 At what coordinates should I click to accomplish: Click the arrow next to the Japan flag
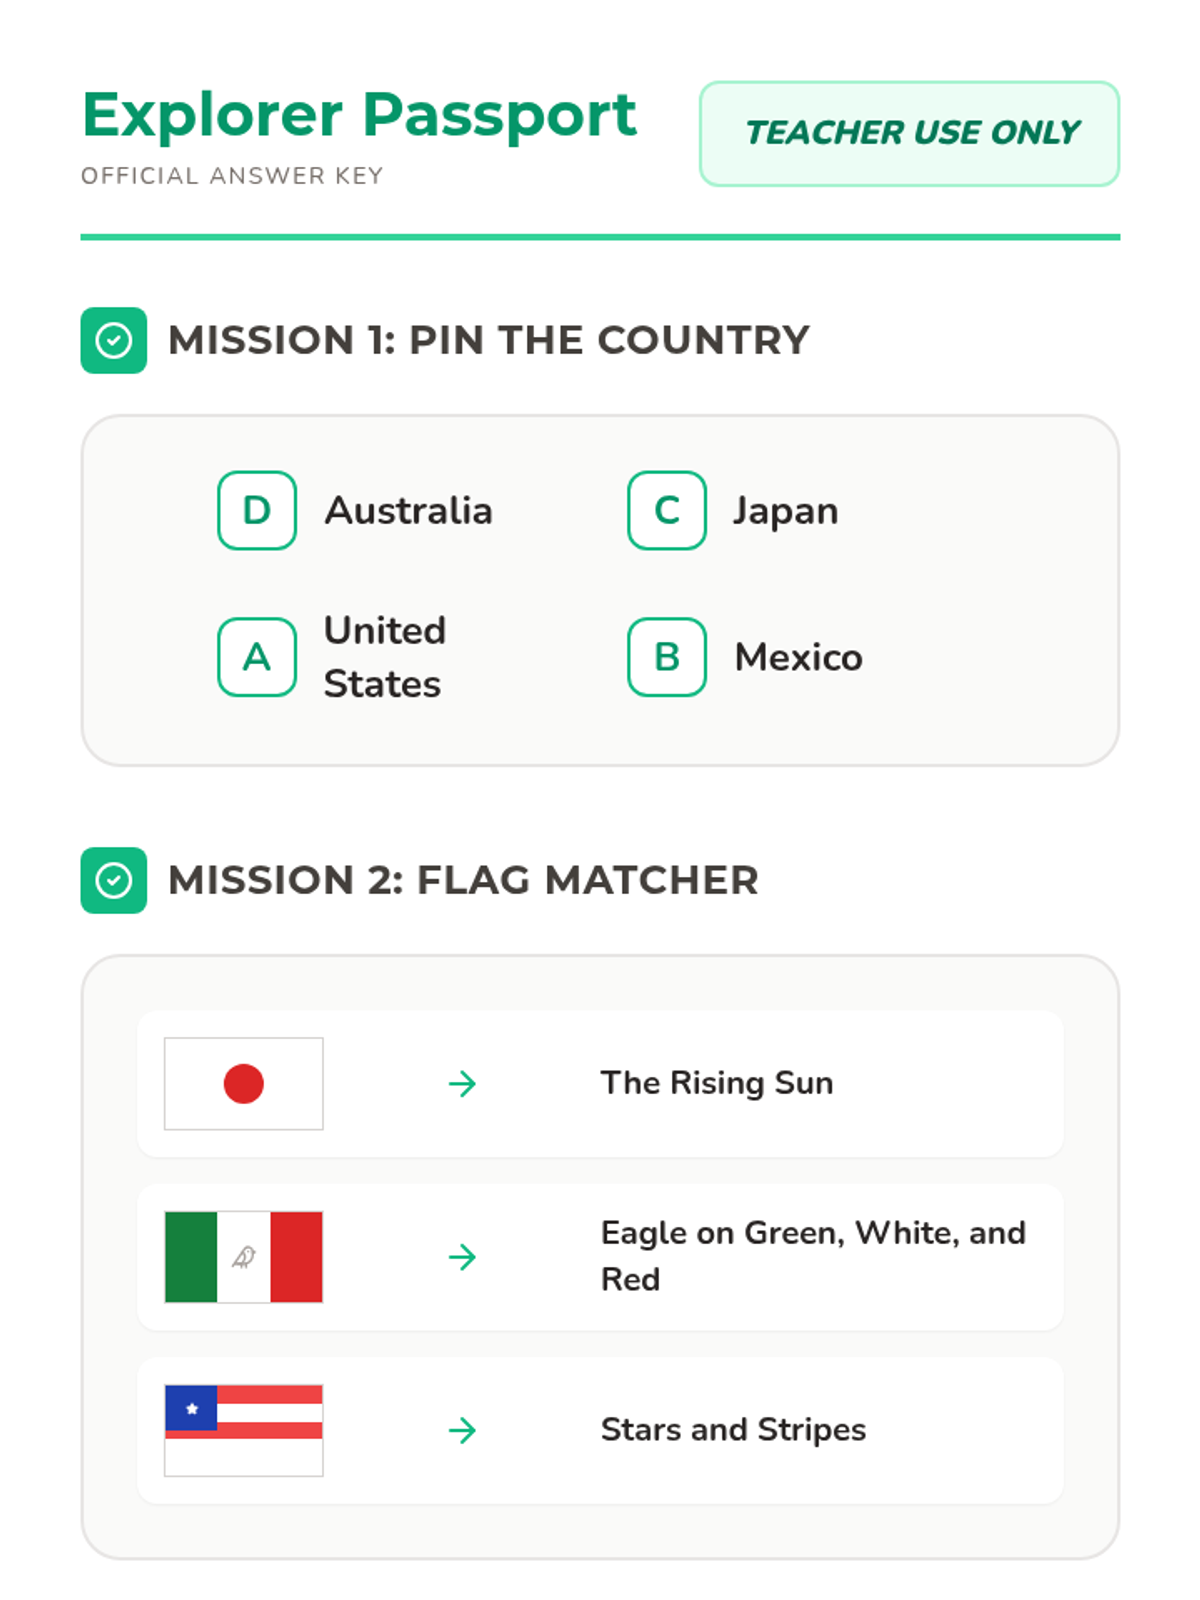[x=462, y=1083]
